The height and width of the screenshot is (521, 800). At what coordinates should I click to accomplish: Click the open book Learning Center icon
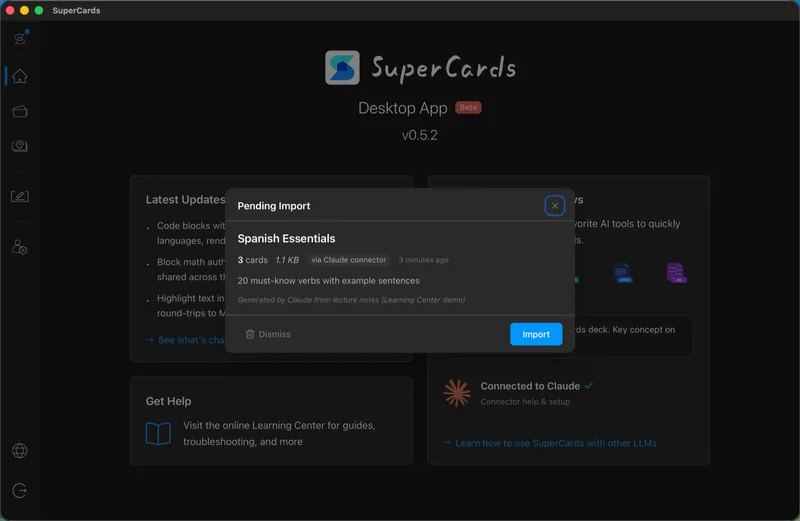click(x=158, y=434)
